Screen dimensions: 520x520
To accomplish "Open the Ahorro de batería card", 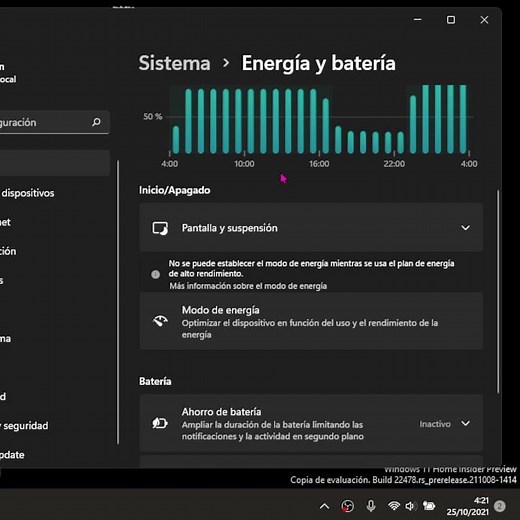I will (x=311, y=423).
